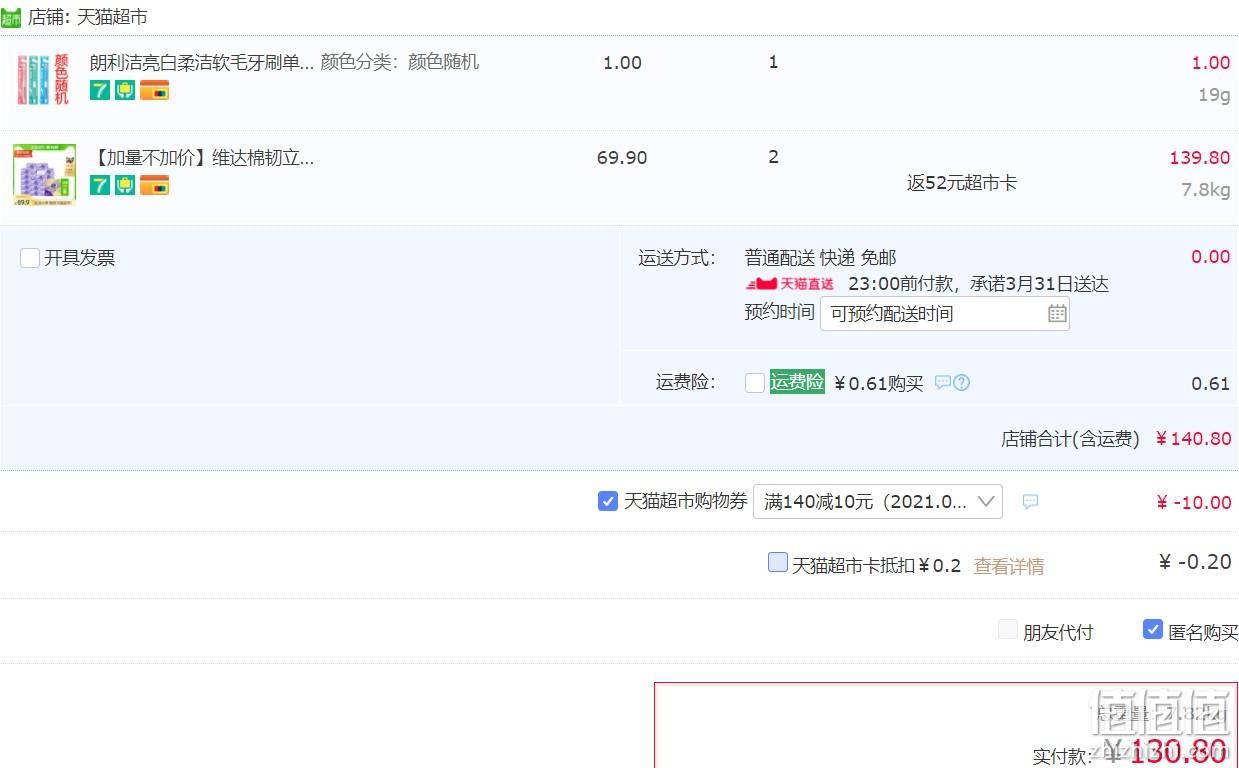Click the 店铺: 天猫超市 store name
The width and height of the screenshot is (1239, 768).
click(88, 17)
